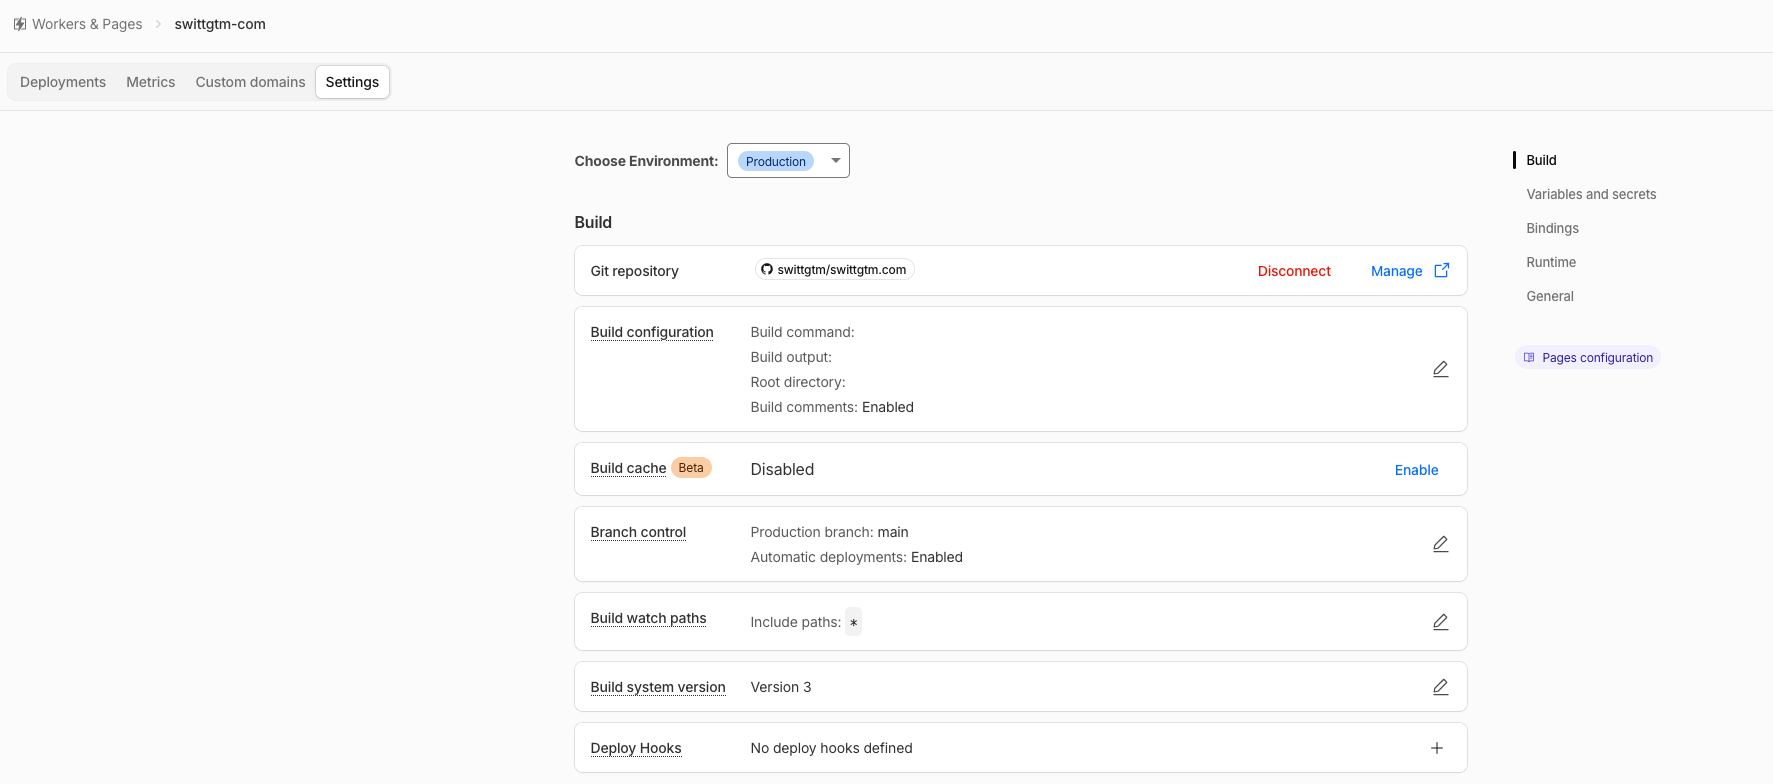The image size is (1773, 784).
Task: Jump to Bindings section in sidebar
Action: (x=1552, y=228)
